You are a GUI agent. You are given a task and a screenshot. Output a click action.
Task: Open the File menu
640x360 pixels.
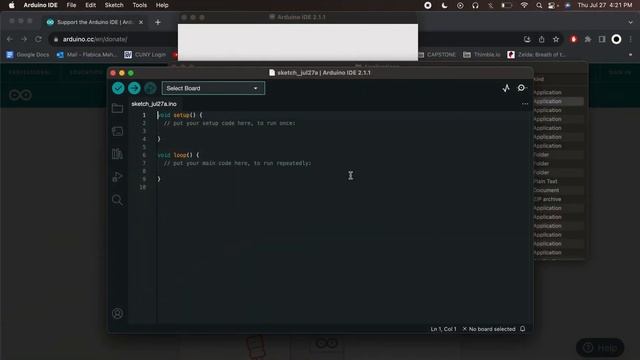point(71,5)
